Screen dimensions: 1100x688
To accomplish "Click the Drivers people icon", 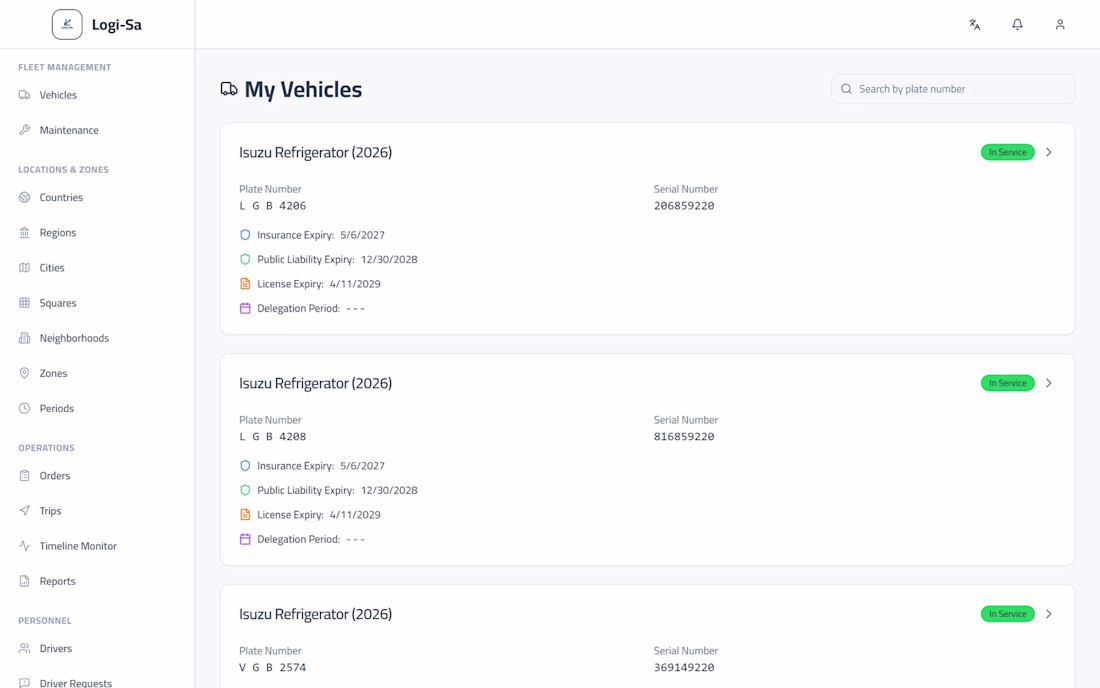I will point(25,648).
